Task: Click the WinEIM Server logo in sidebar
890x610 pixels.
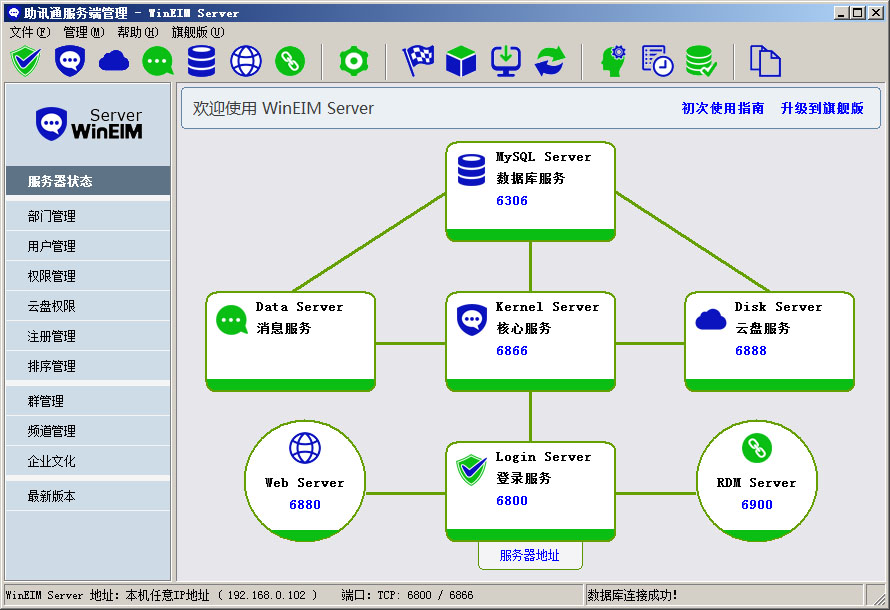Action: 89,124
